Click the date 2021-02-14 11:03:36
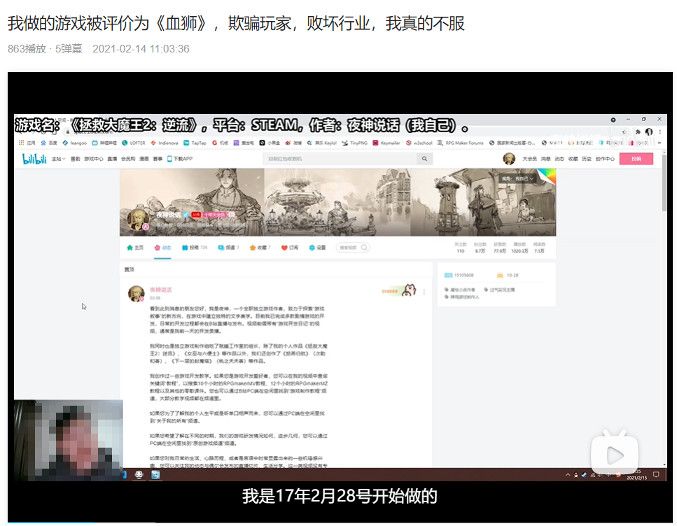The image size is (677, 526). click(141, 49)
